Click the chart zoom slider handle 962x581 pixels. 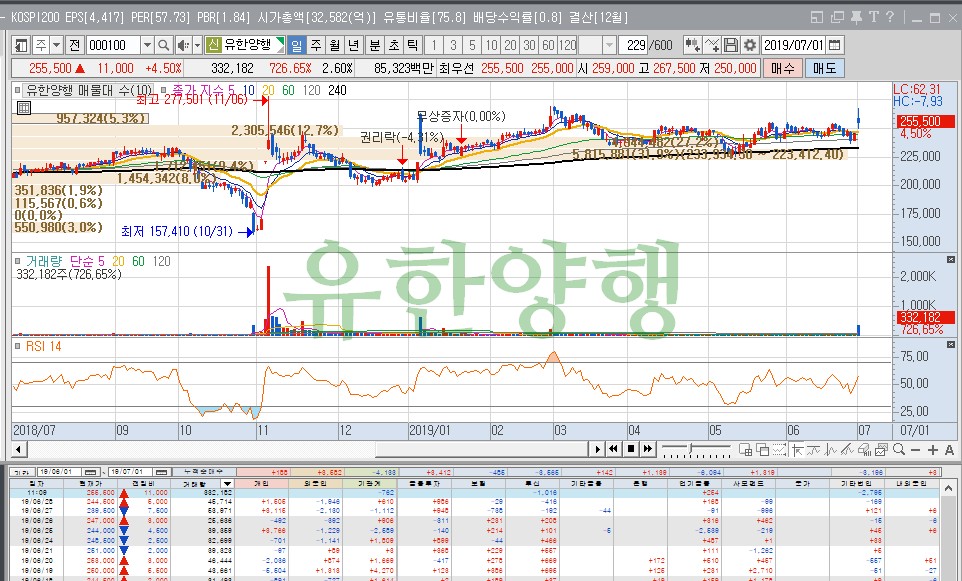point(691,449)
